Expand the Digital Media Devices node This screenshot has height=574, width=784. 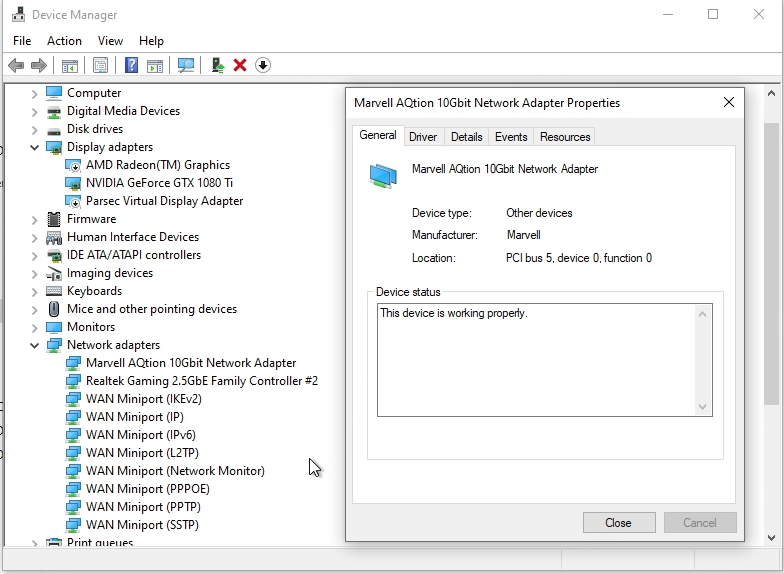coord(34,112)
